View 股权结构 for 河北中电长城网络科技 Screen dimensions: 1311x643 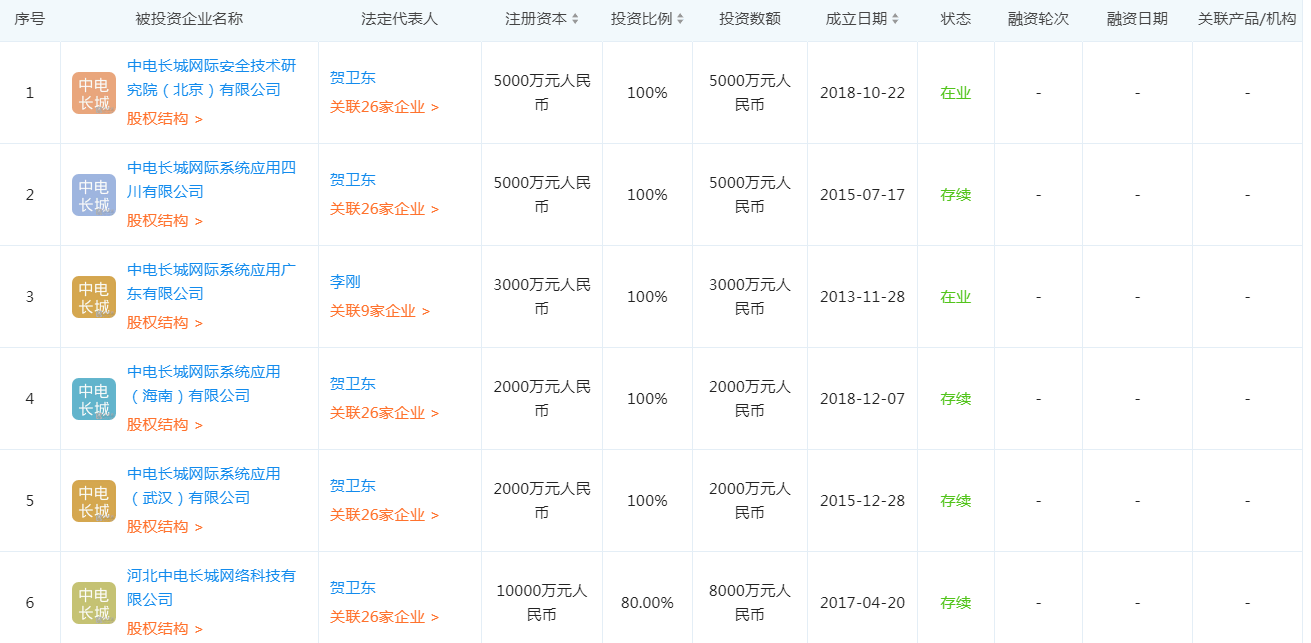[x=165, y=629]
